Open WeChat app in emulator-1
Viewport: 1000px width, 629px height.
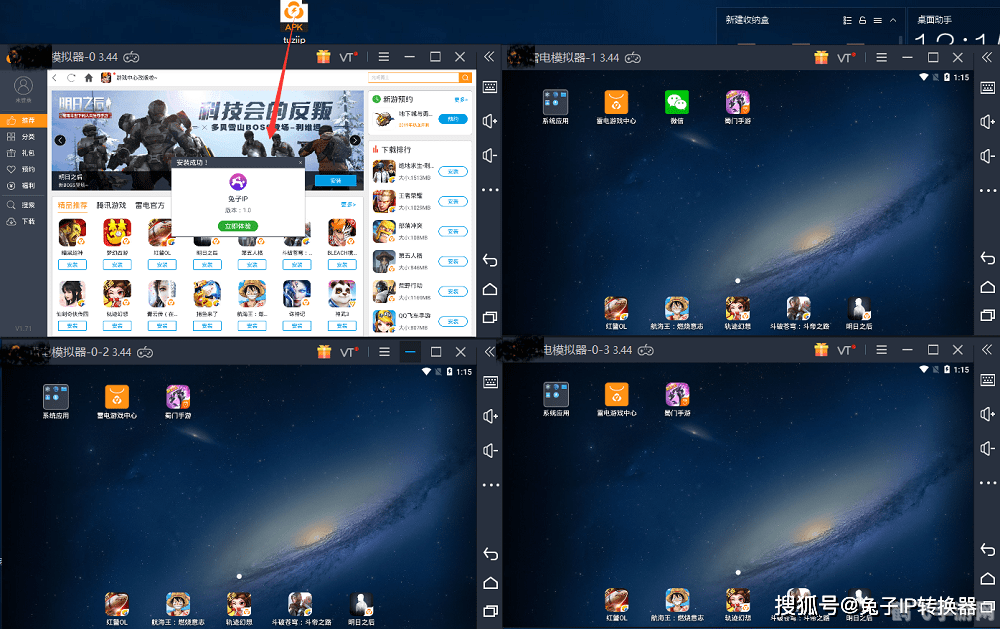(x=677, y=103)
